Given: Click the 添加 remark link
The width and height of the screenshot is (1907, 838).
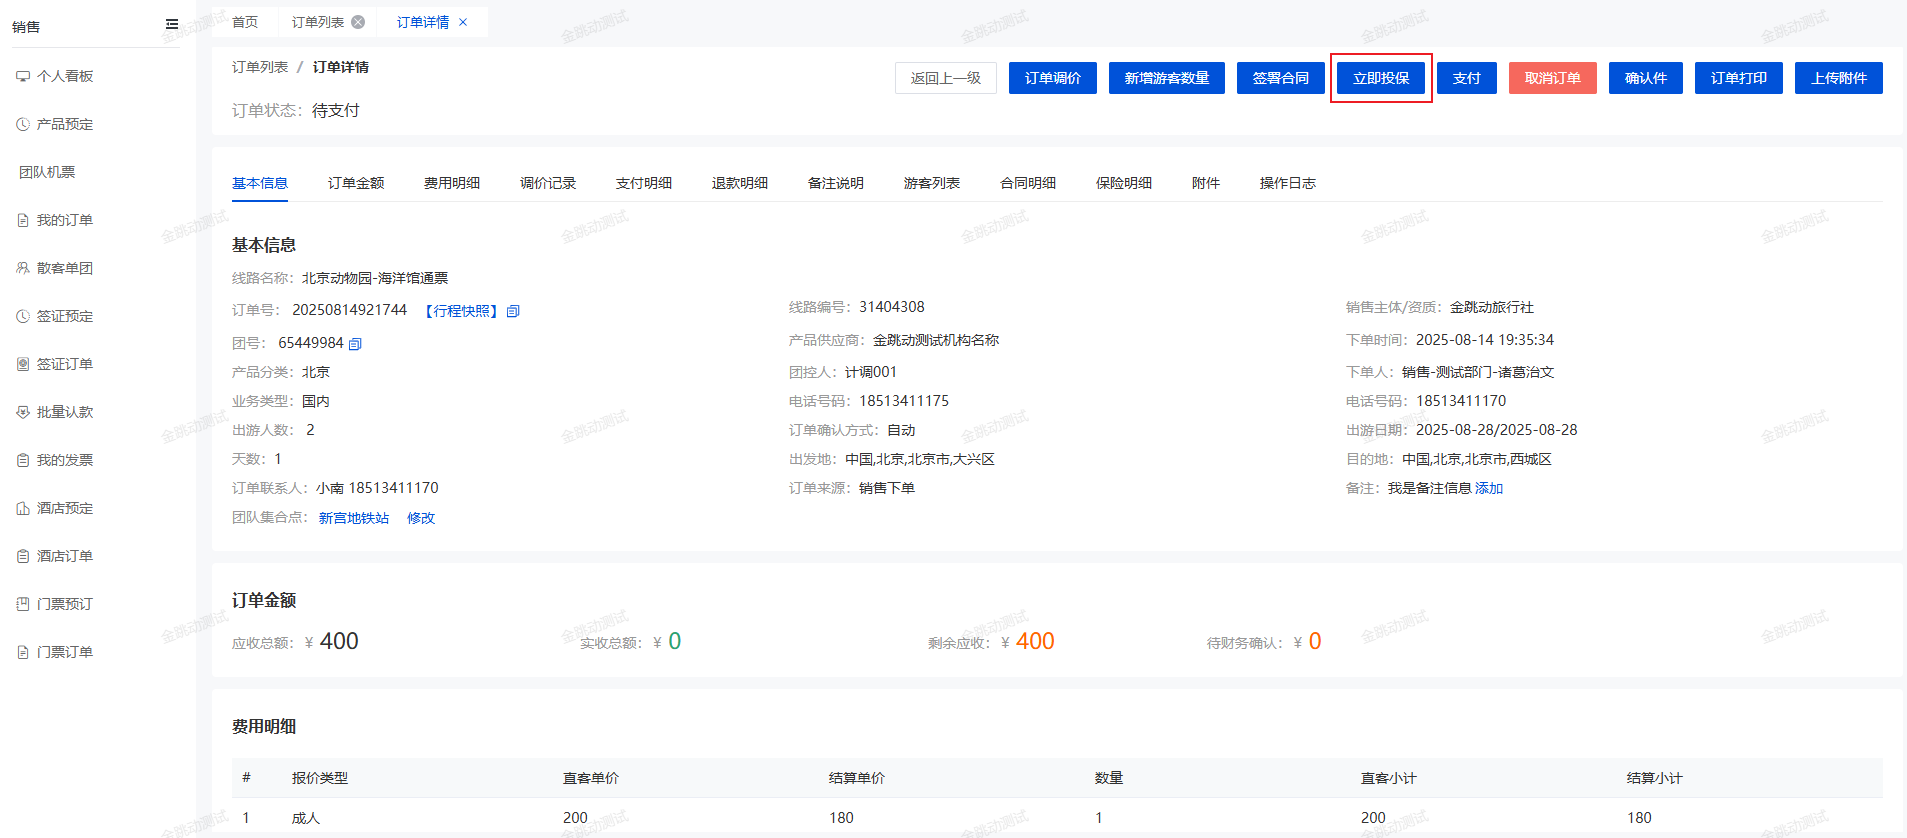Looking at the screenshot, I should click(x=1489, y=488).
